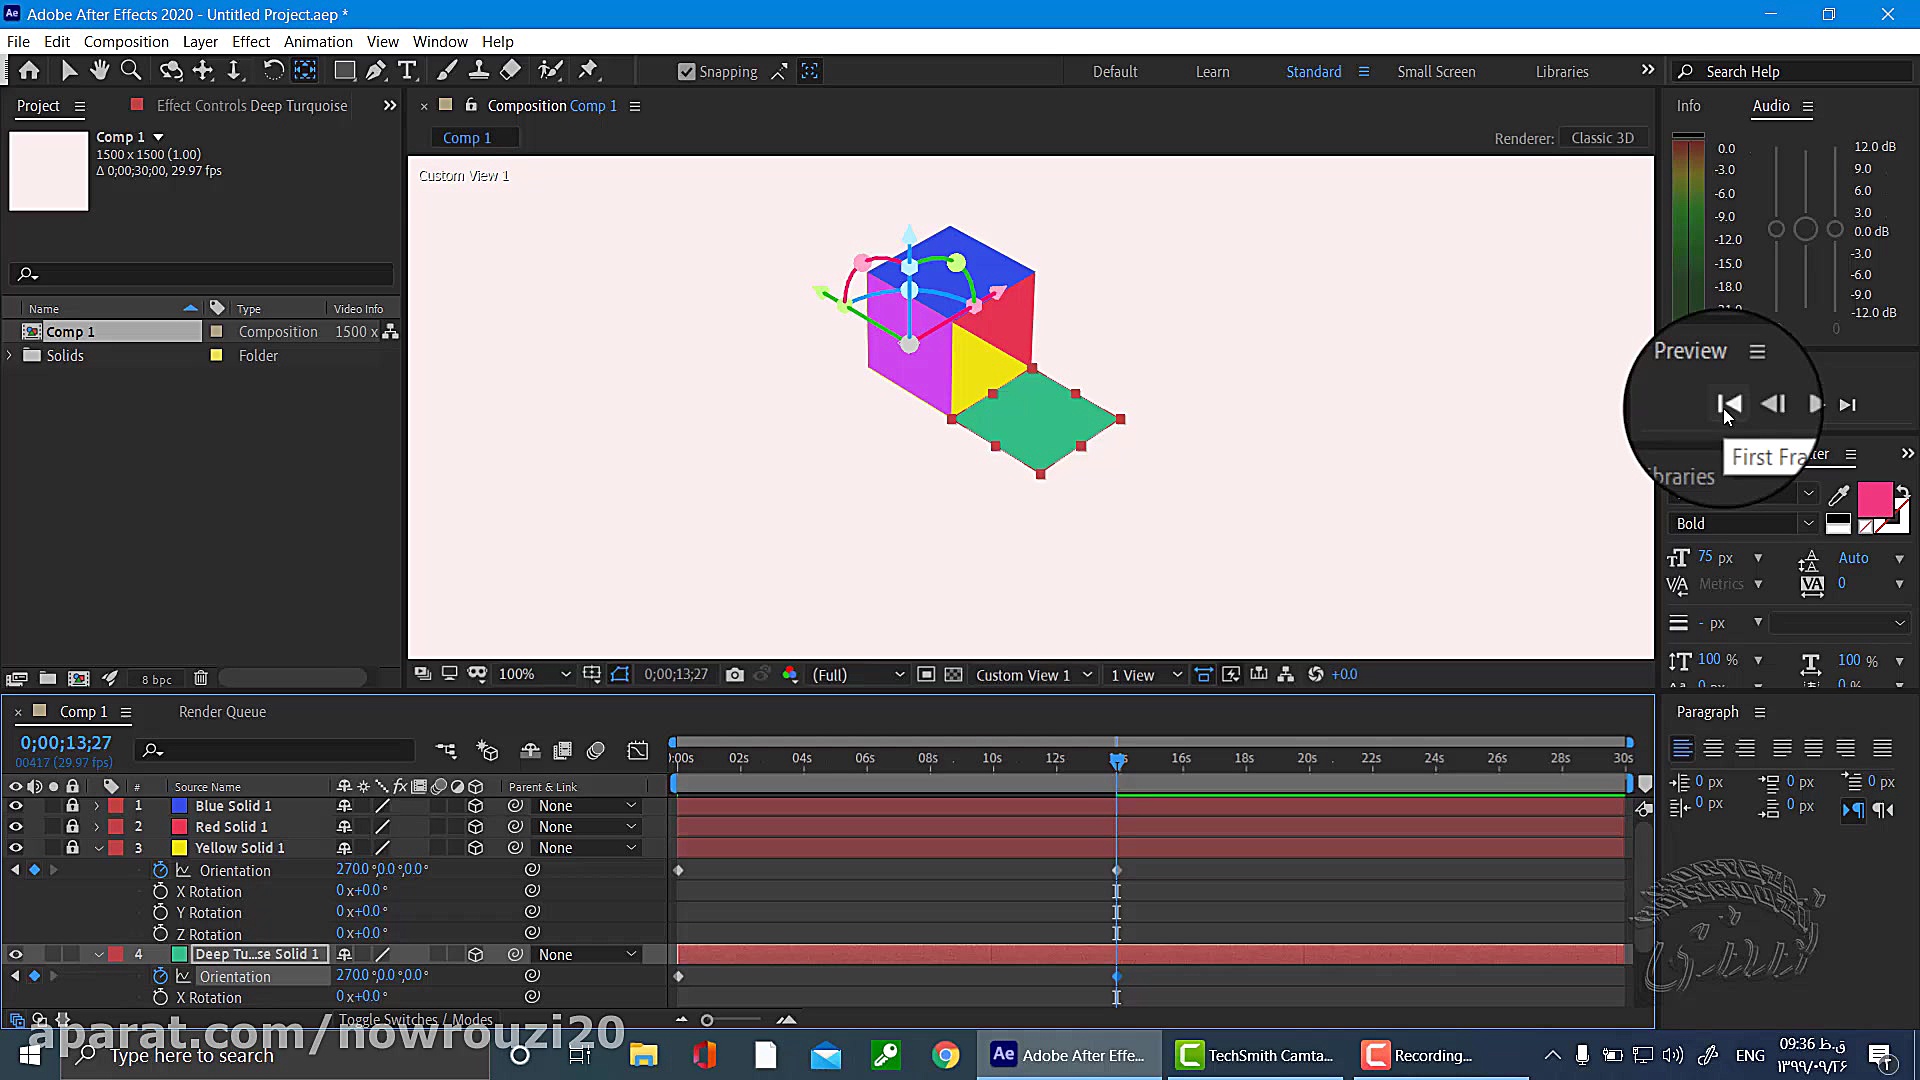The image size is (1920, 1080).
Task: Switch to the Render Queue tab
Action: pos(222,712)
